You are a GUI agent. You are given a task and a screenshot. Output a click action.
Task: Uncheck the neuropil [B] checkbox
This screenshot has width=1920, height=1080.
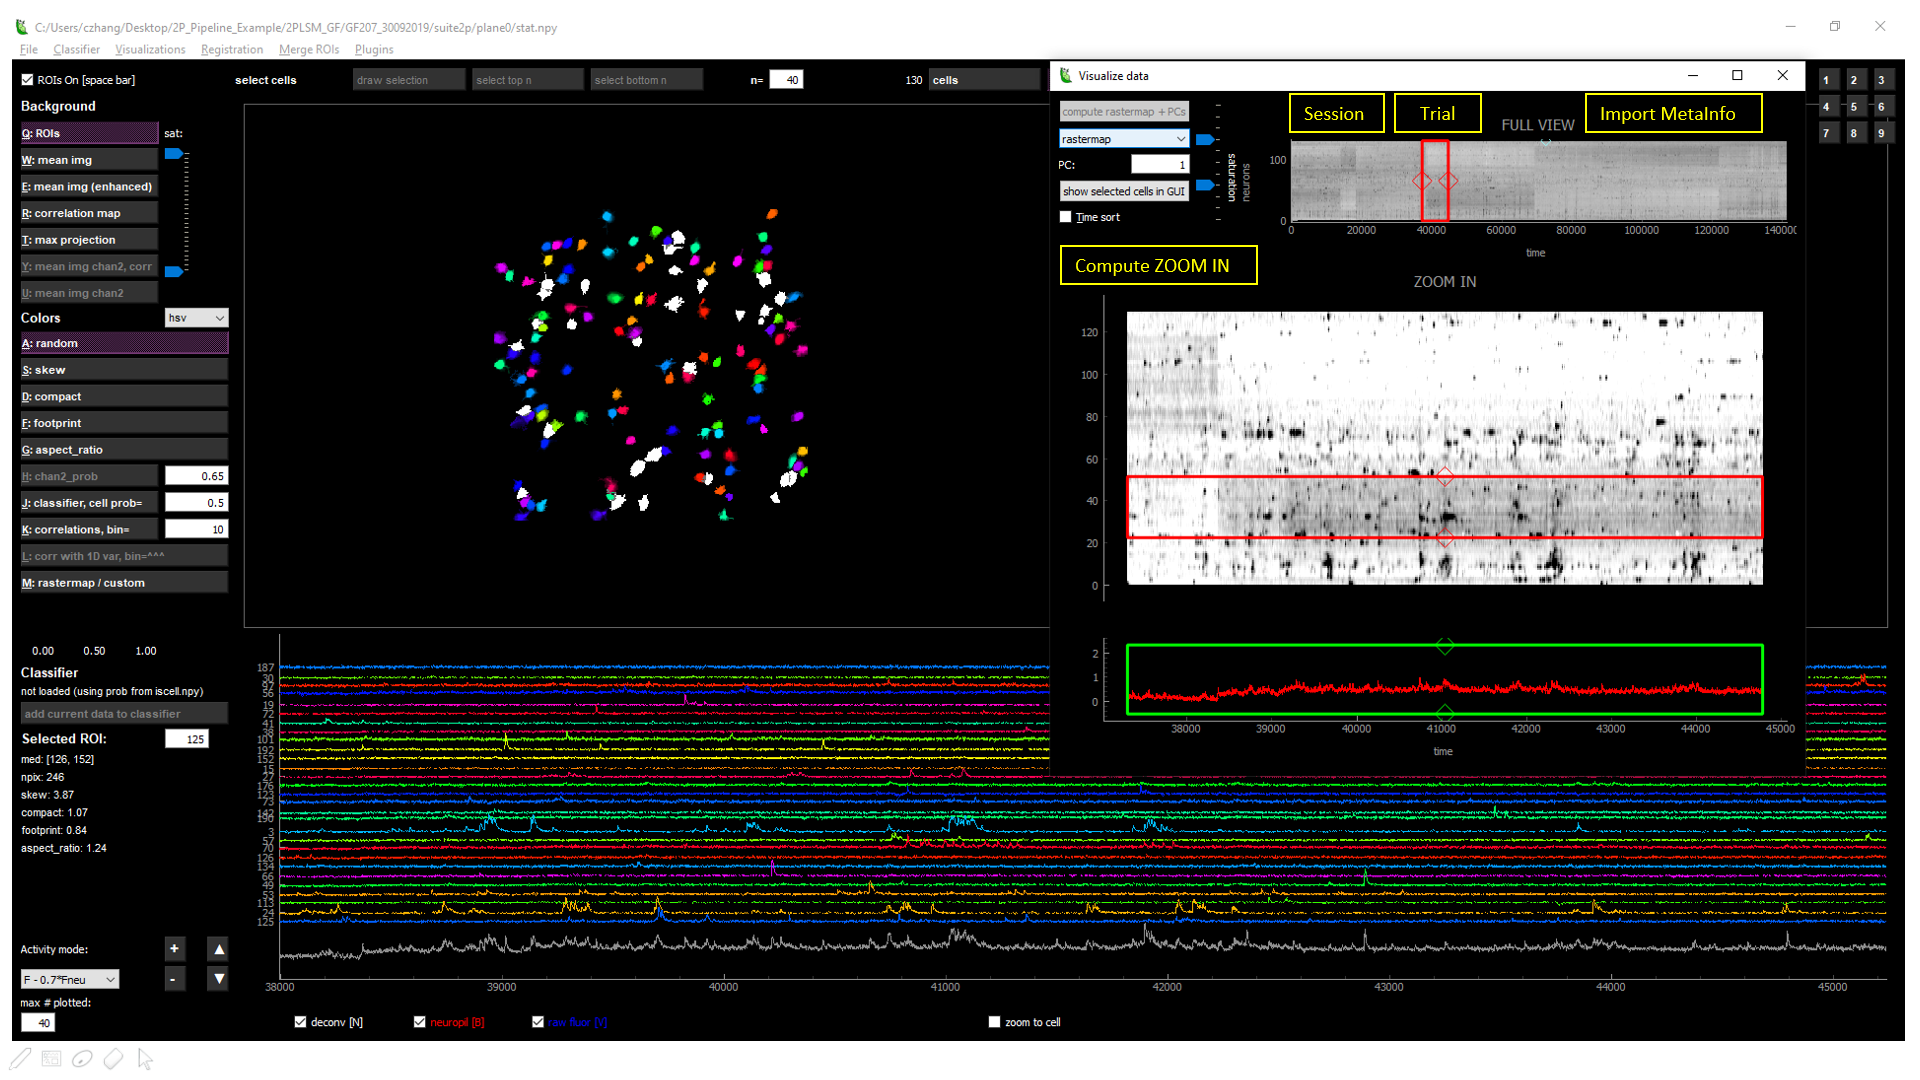pyautogui.click(x=419, y=1022)
